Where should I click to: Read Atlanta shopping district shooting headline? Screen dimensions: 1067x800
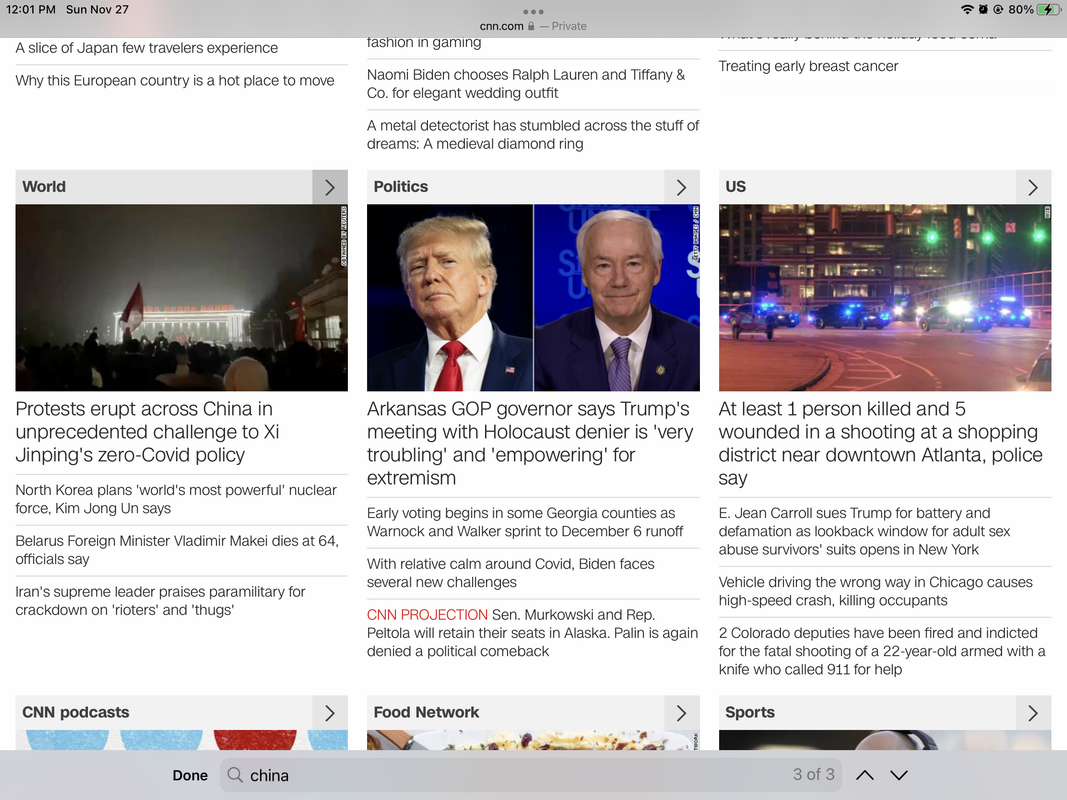(881, 444)
